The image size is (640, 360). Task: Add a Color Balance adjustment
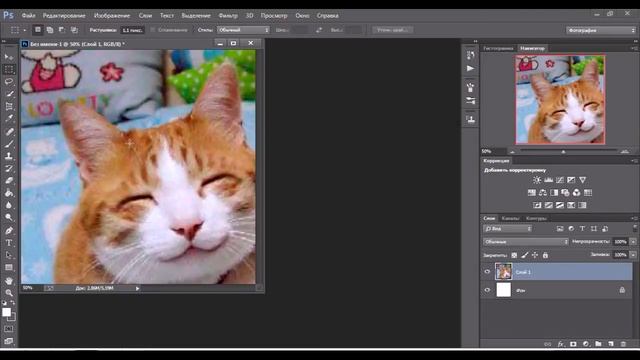point(542,193)
